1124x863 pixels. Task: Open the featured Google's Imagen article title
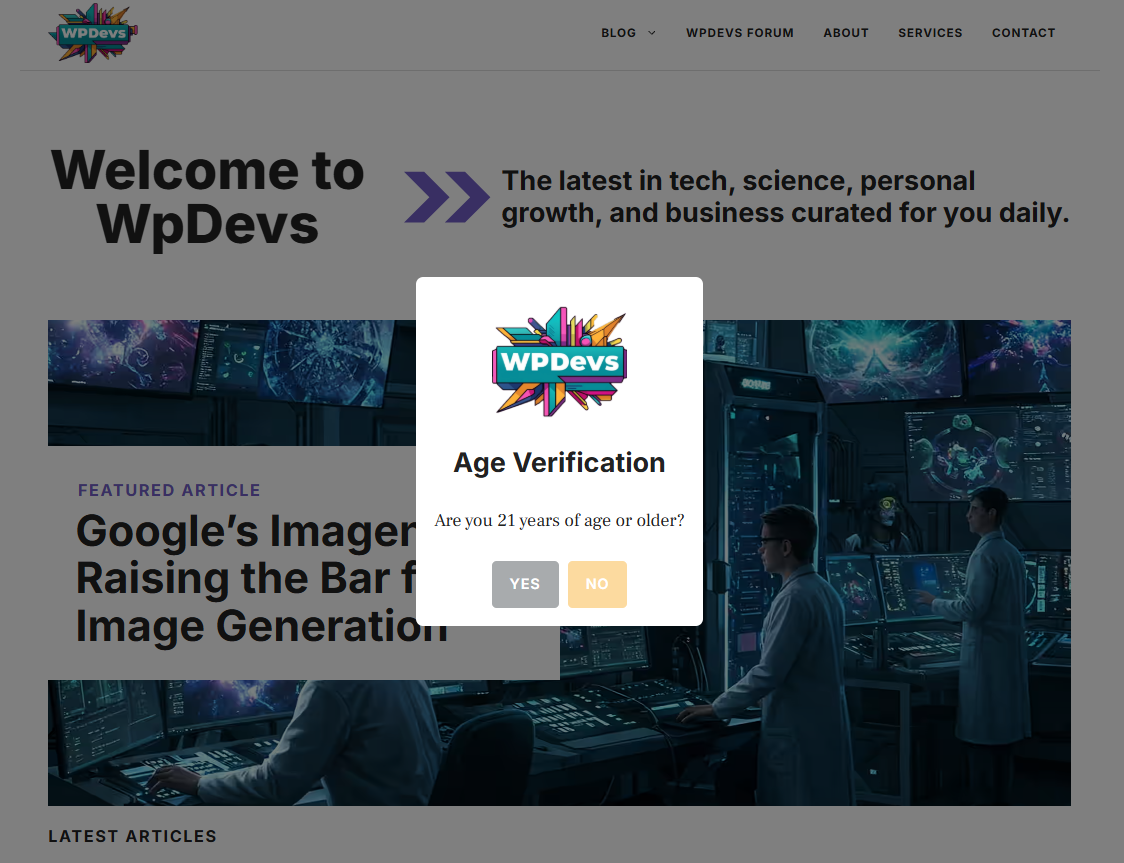tap(262, 578)
